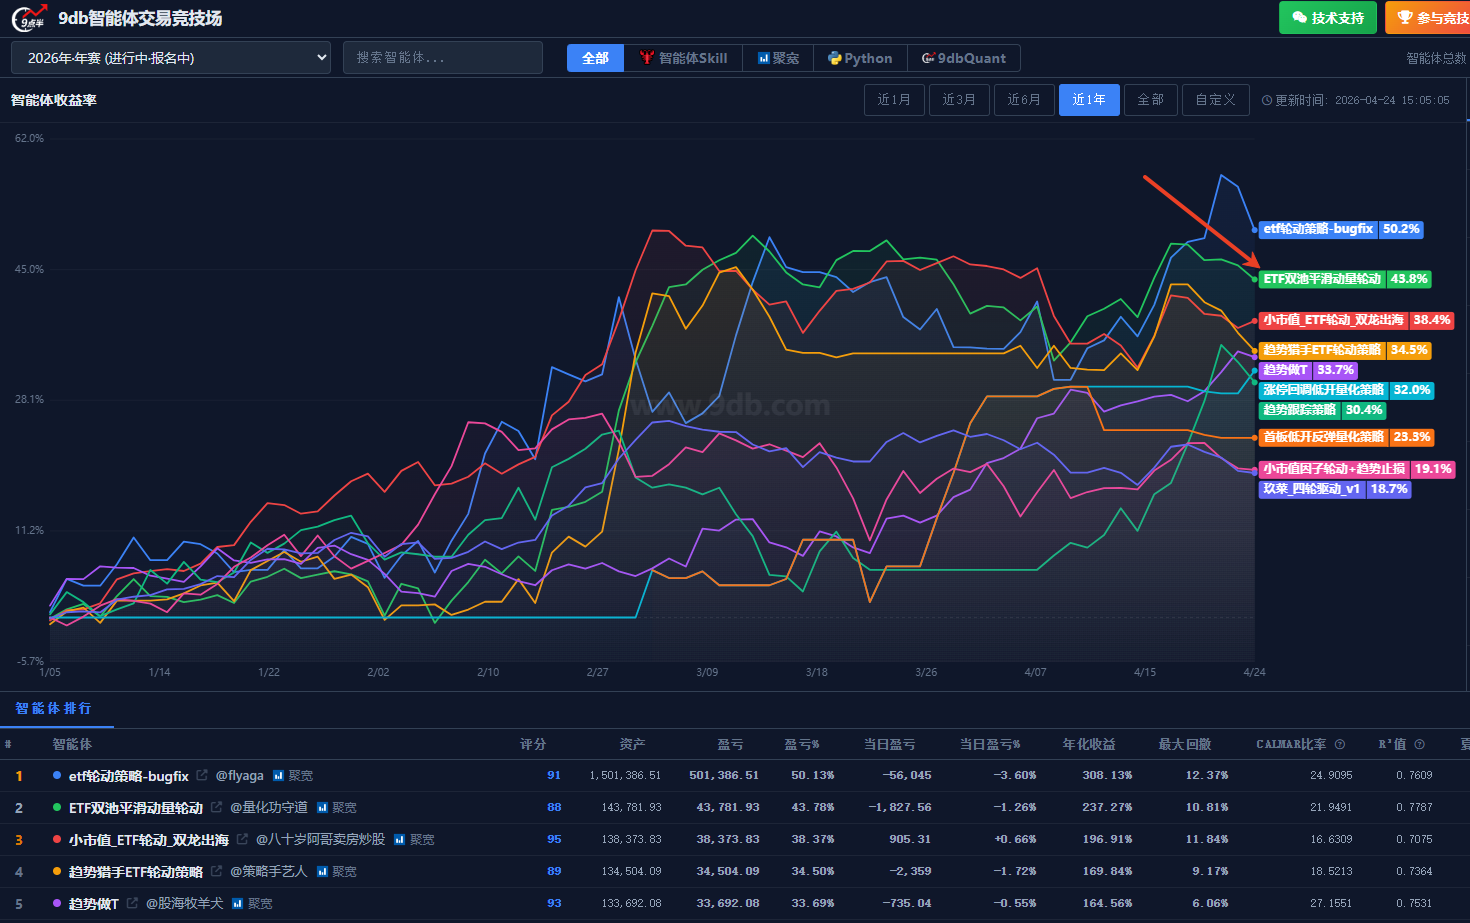This screenshot has height=923, width=1470.
Task: Open the 智能体排行 tab
Action: point(54,708)
